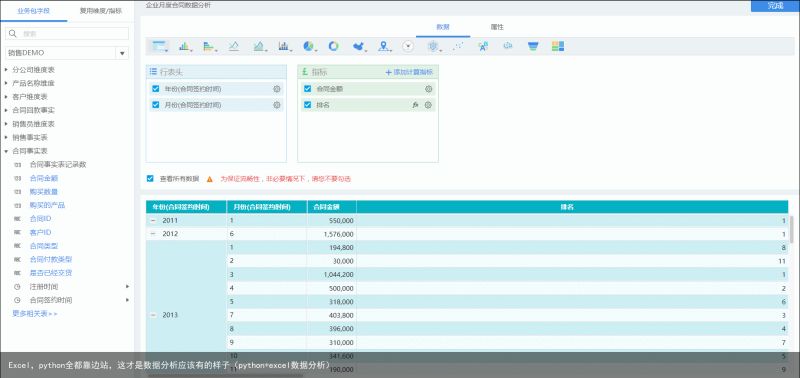This screenshot has height=378, width=800.
Task: Expand the 客户维度表 tree node
Action: coord(6,96)
